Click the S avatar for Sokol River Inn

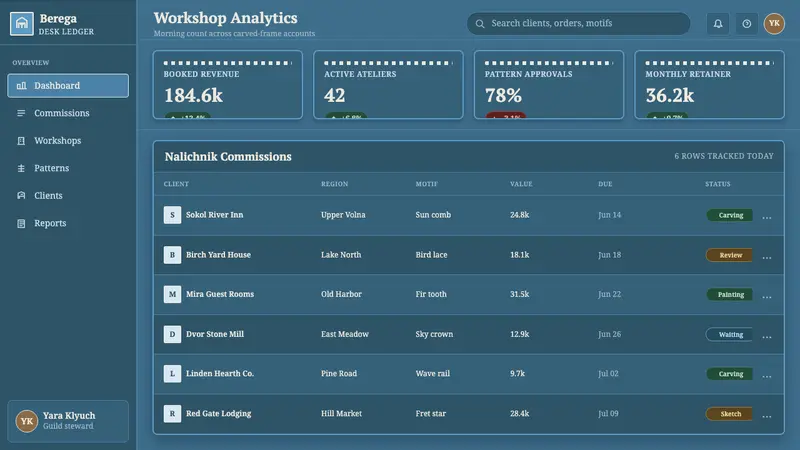[x=172, y=215]
